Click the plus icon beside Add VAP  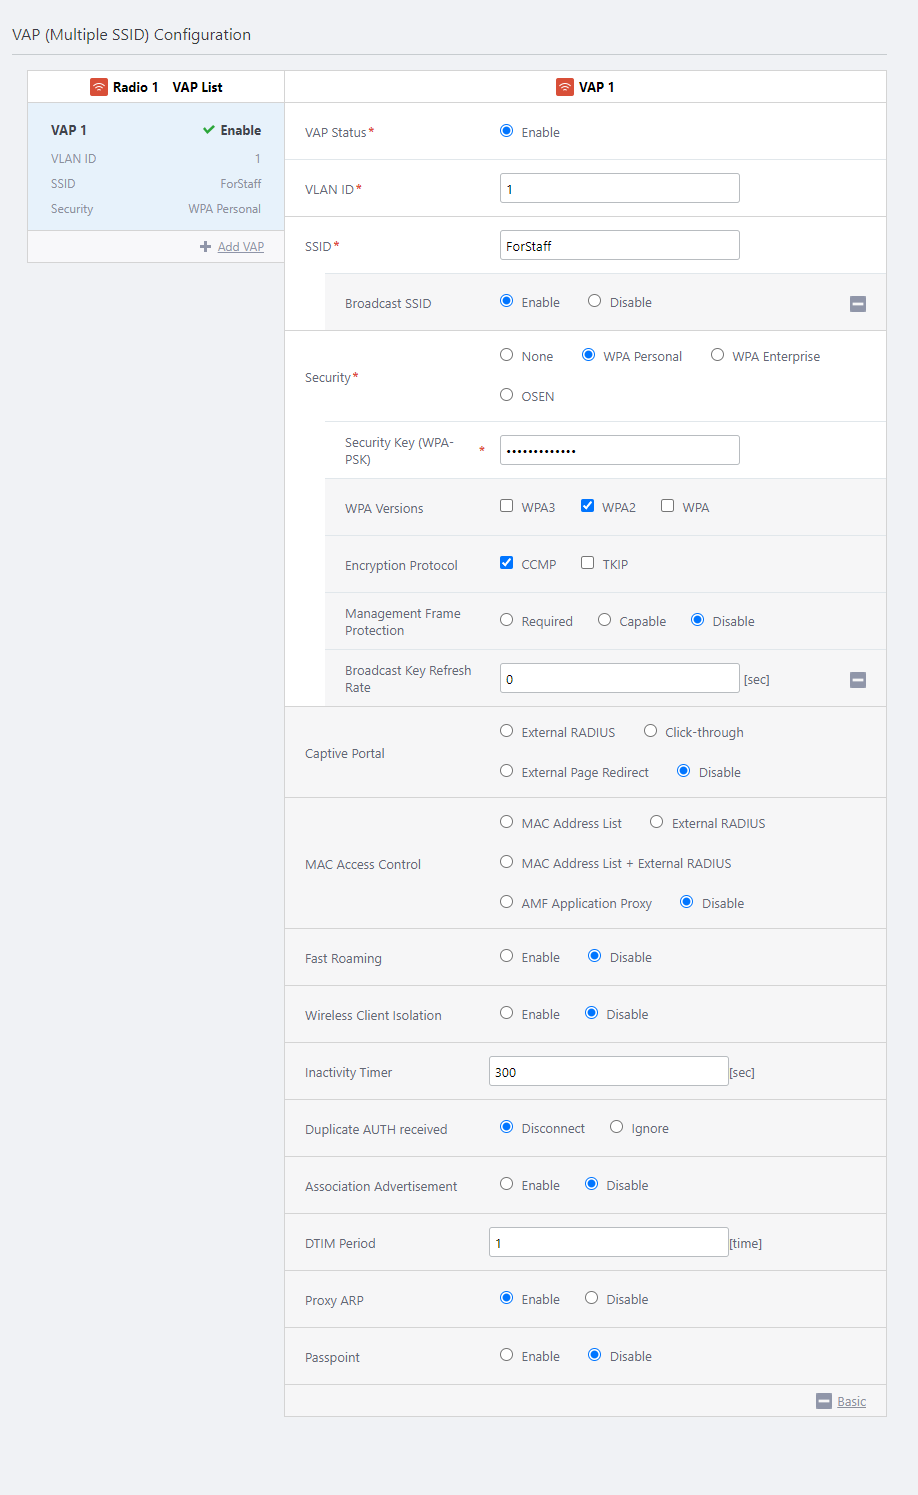205,247
